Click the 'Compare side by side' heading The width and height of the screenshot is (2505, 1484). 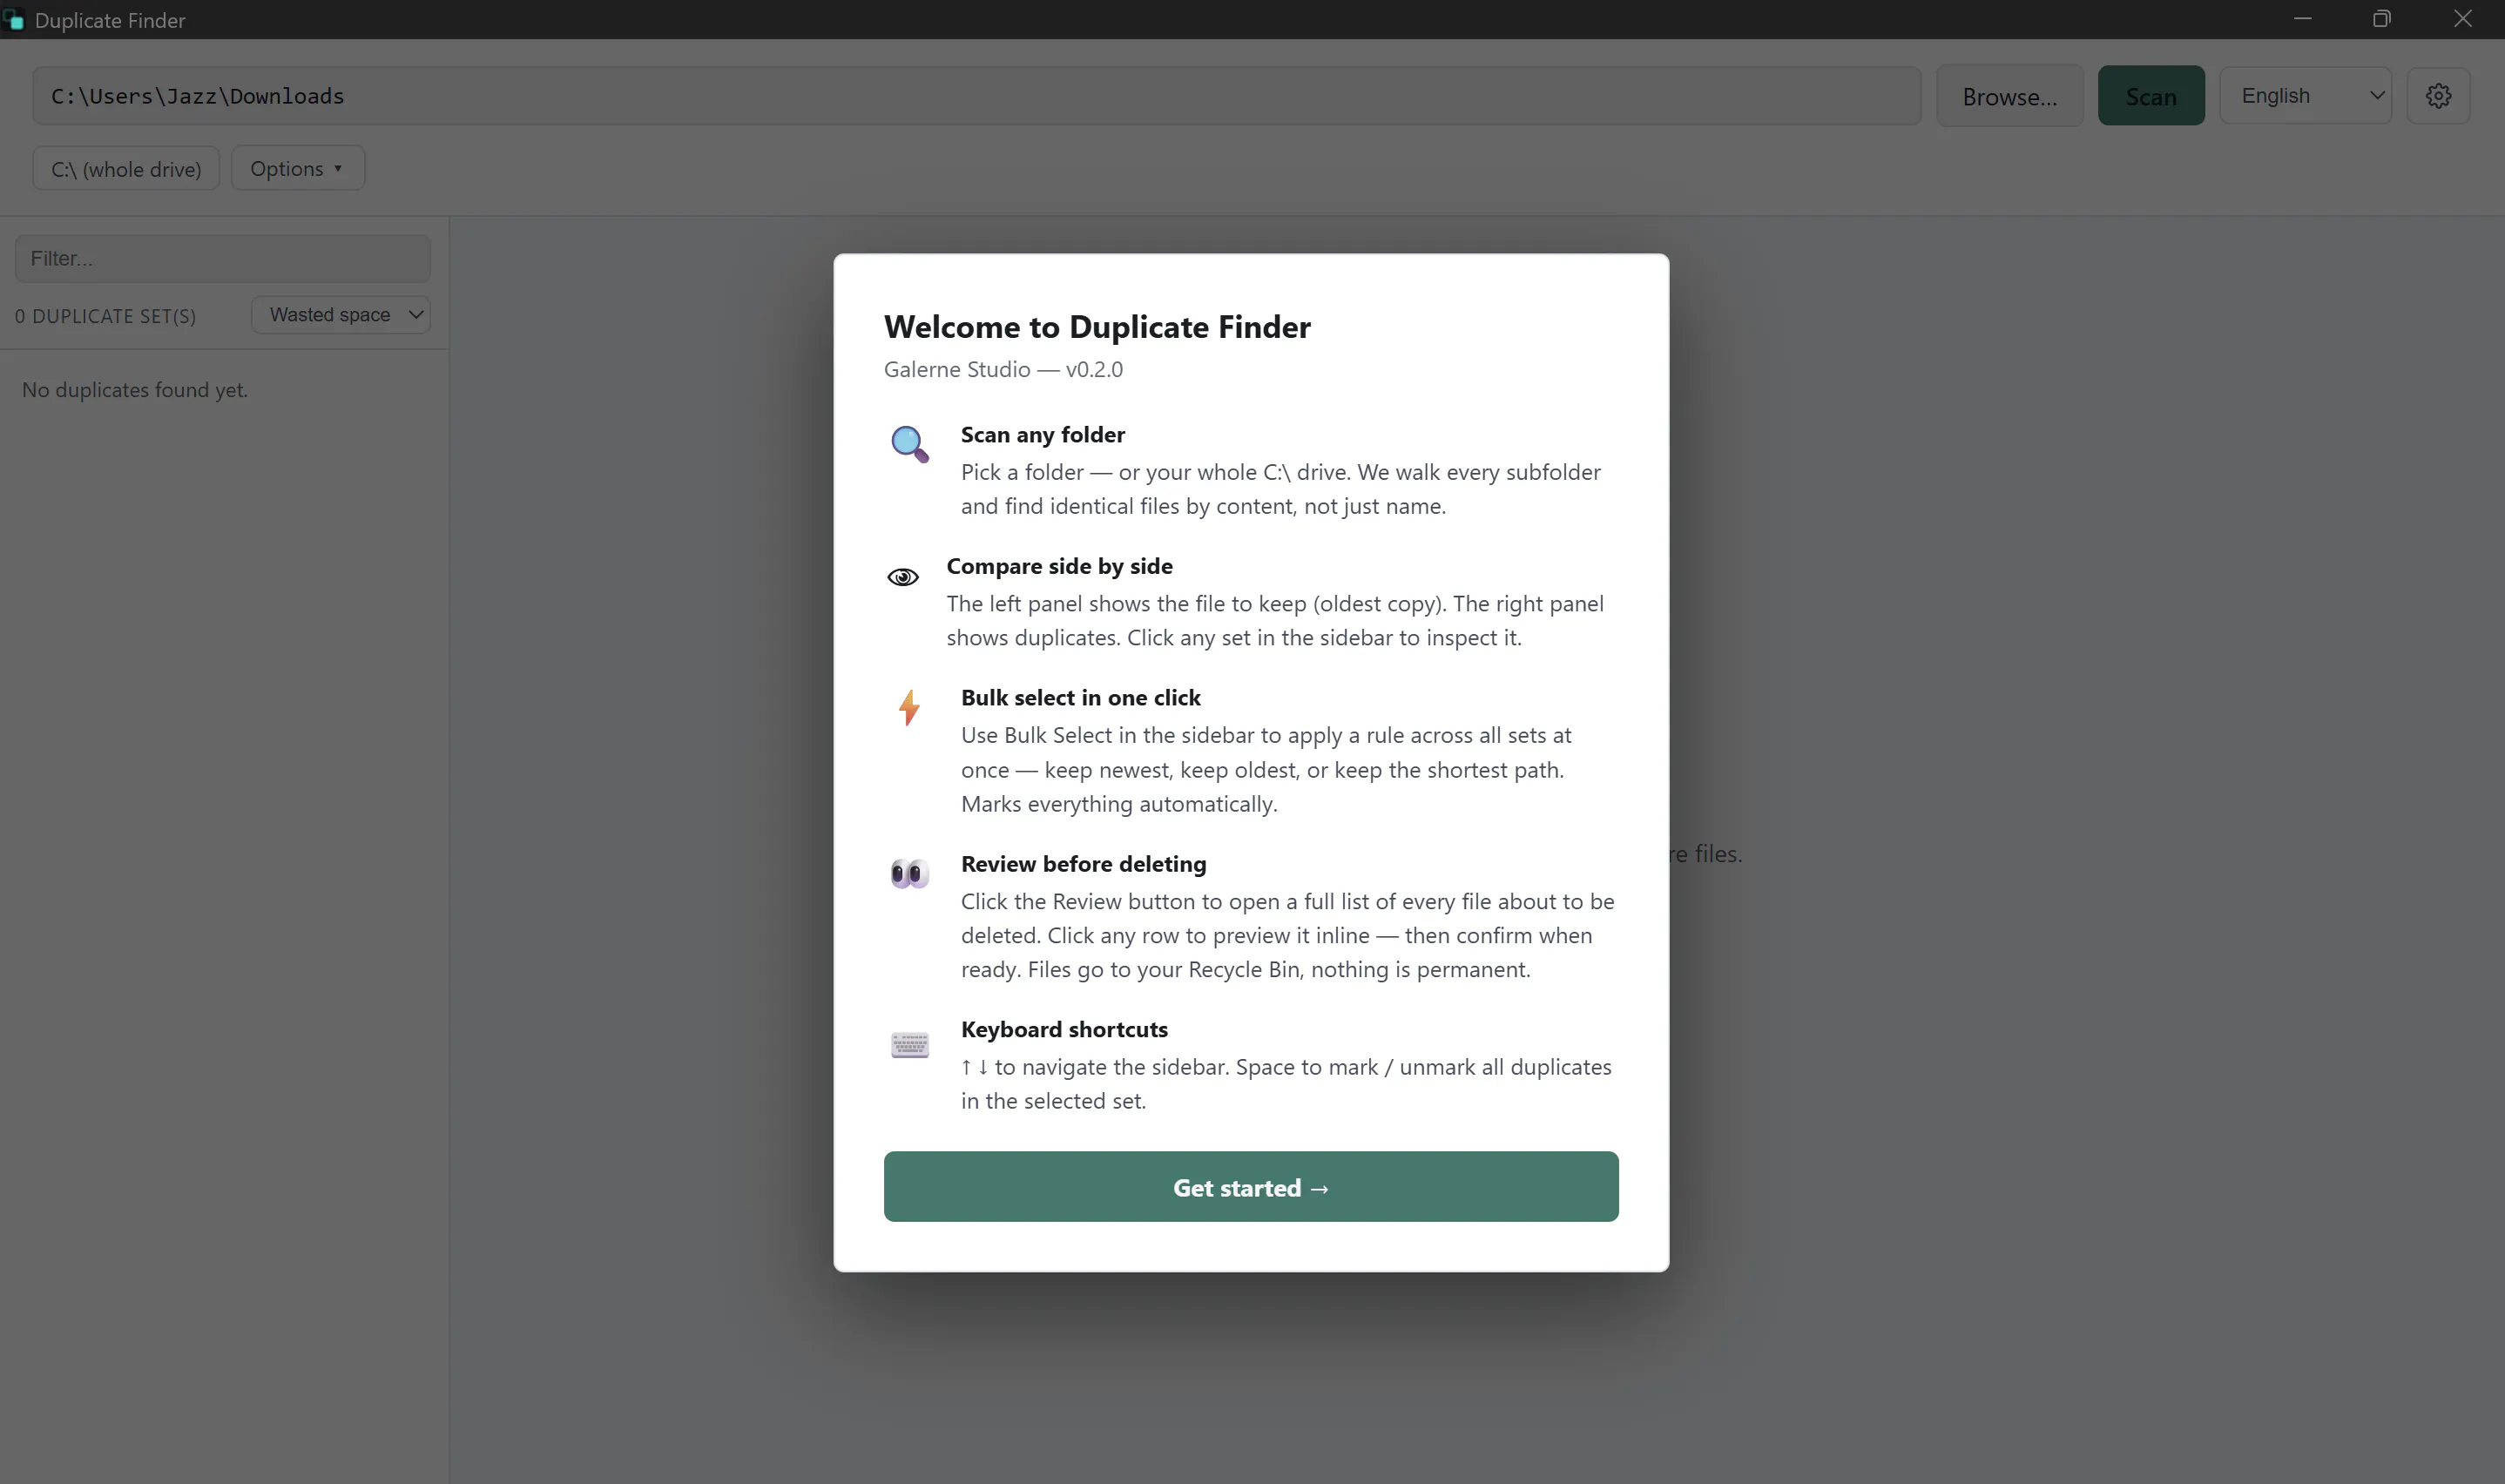point(1060,566)
